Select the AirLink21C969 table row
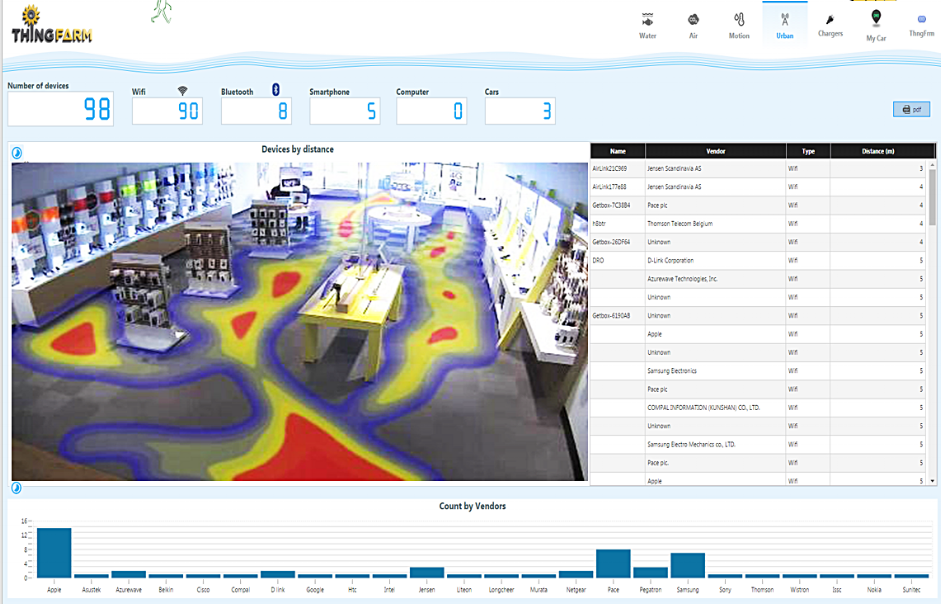Screen dimensions: 941x604 click(x=758, y=169)
